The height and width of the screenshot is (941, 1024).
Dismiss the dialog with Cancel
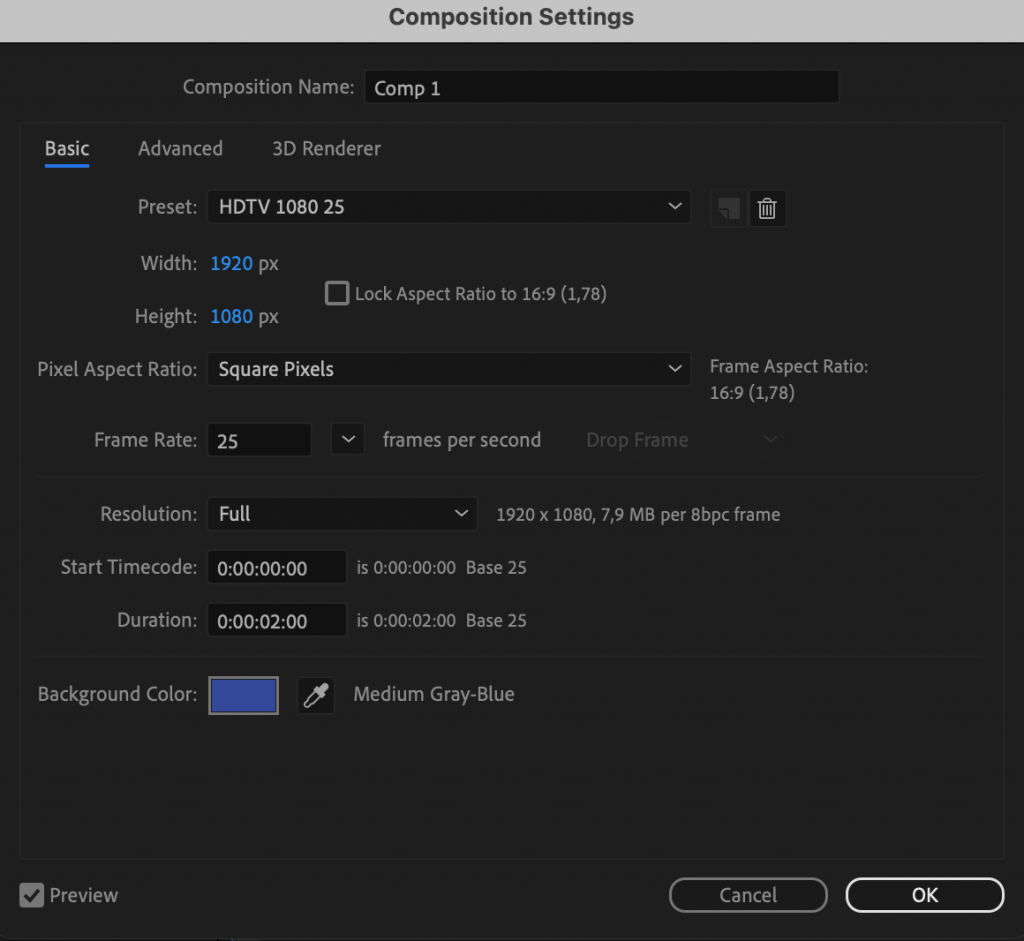click(x=748, y=895)
